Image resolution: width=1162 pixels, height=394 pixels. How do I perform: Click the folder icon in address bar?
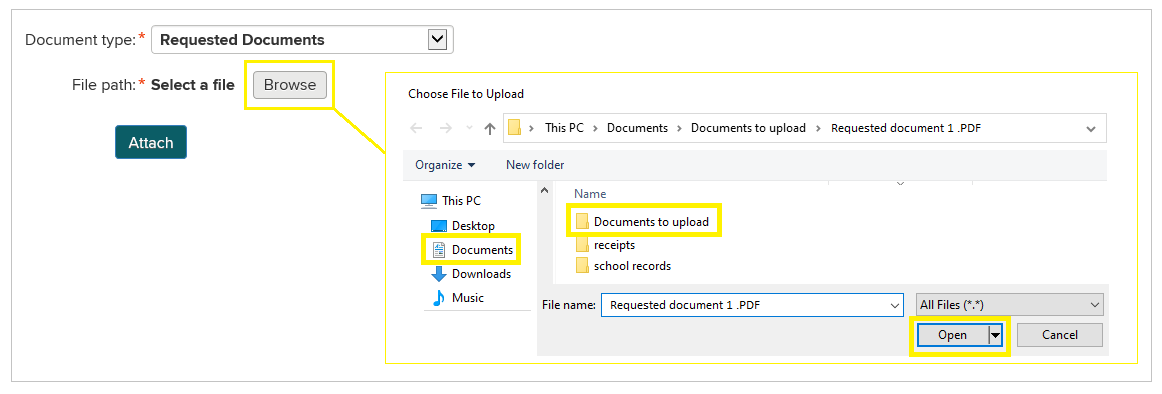pos(514,128)
